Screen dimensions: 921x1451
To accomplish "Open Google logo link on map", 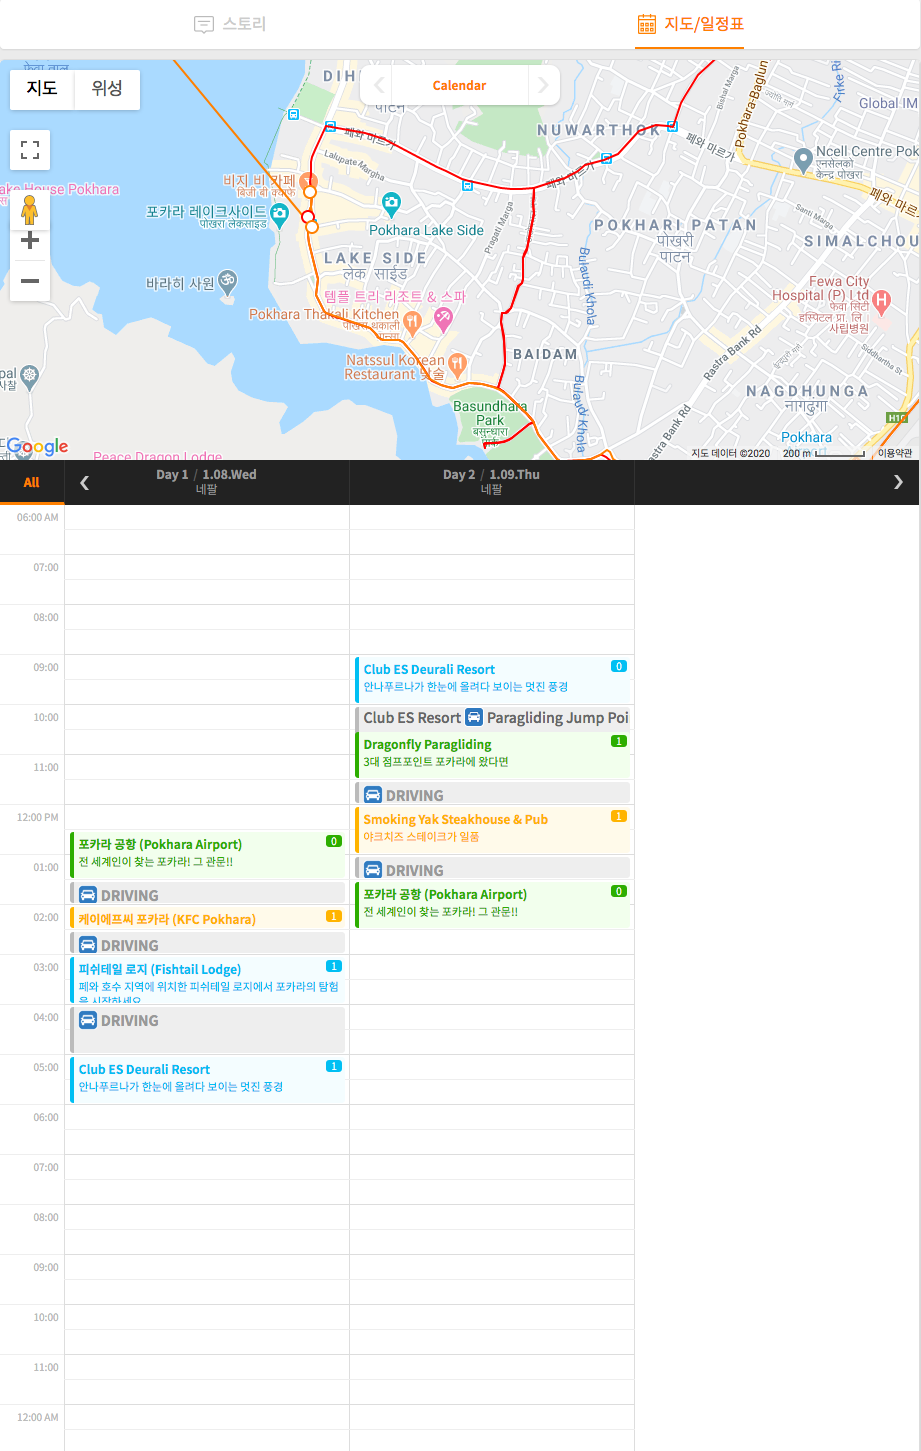I will (37, 447).
